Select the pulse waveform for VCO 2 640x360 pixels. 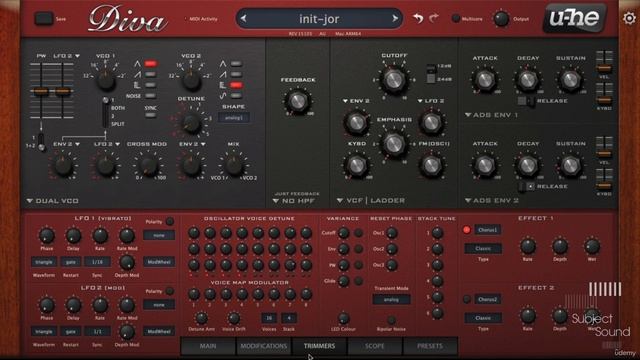pos(236,85)
